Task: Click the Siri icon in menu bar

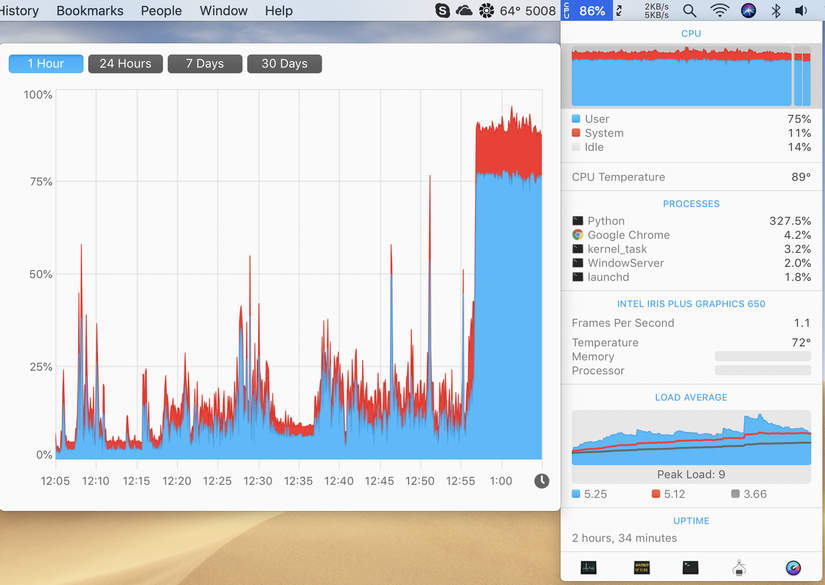Action: pyautogui.click(x=748, y=11)
